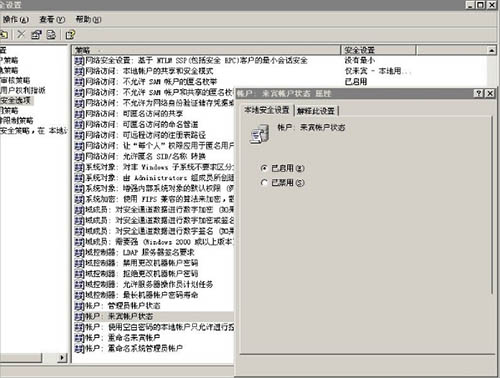
Task: Click the policy icon in the dialog
Action: [259, 134]
